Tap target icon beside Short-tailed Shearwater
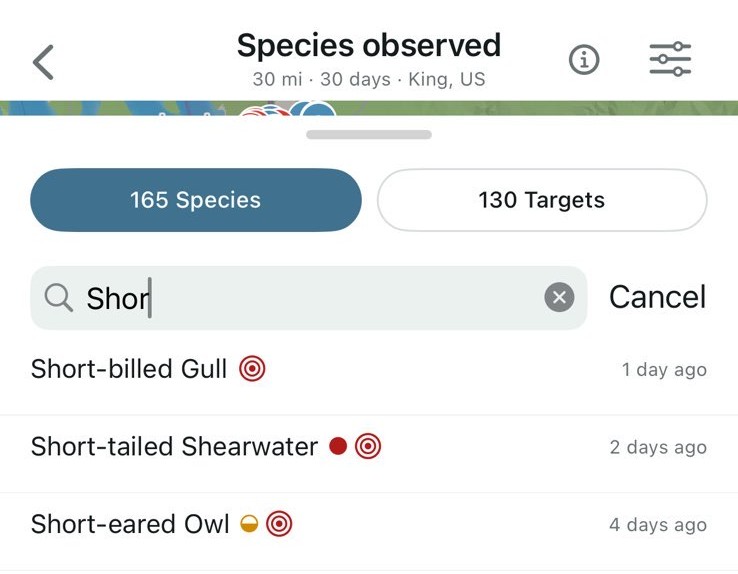The image size is (738, 574). tap(368, 446)
